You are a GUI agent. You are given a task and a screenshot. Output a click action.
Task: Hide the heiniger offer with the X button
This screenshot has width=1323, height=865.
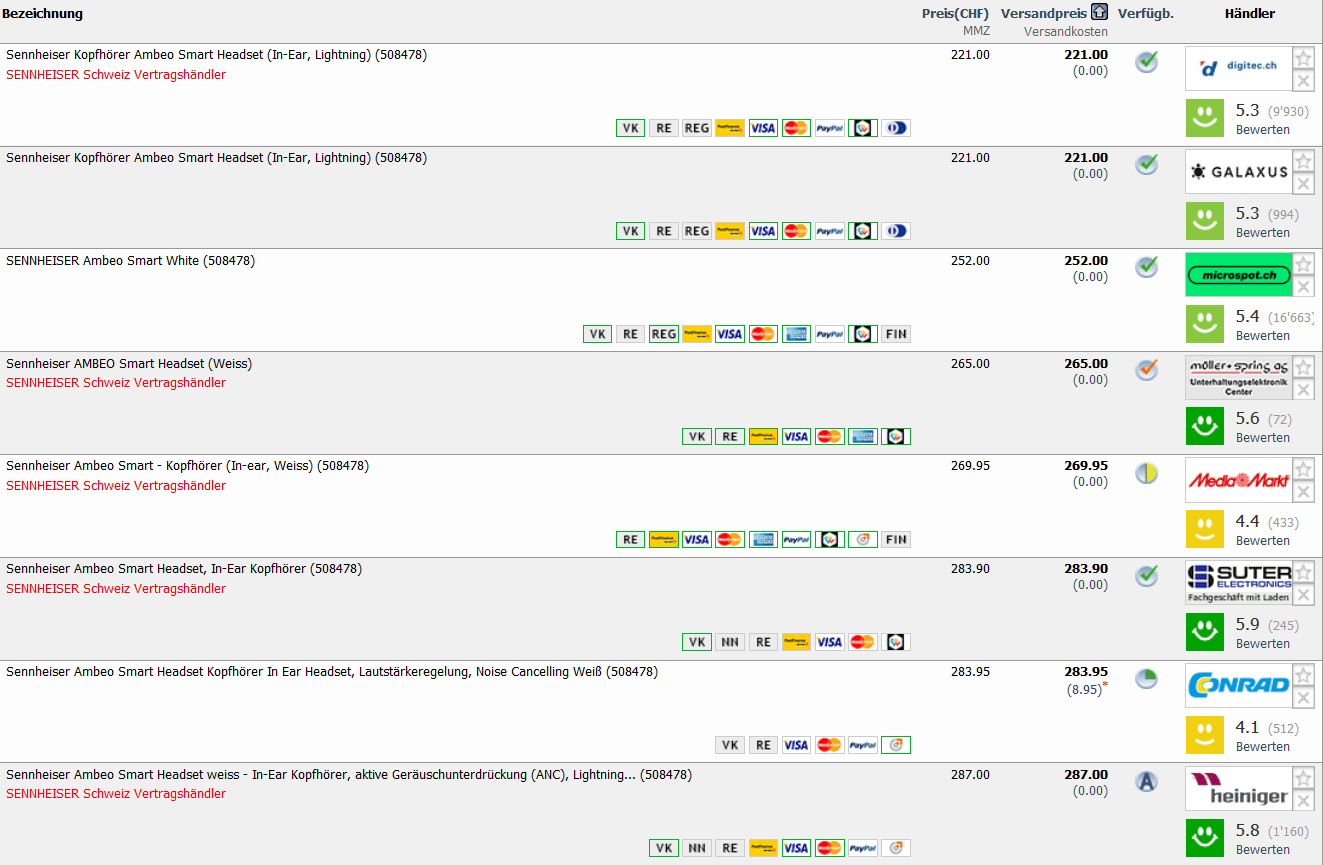[1303, 801]
